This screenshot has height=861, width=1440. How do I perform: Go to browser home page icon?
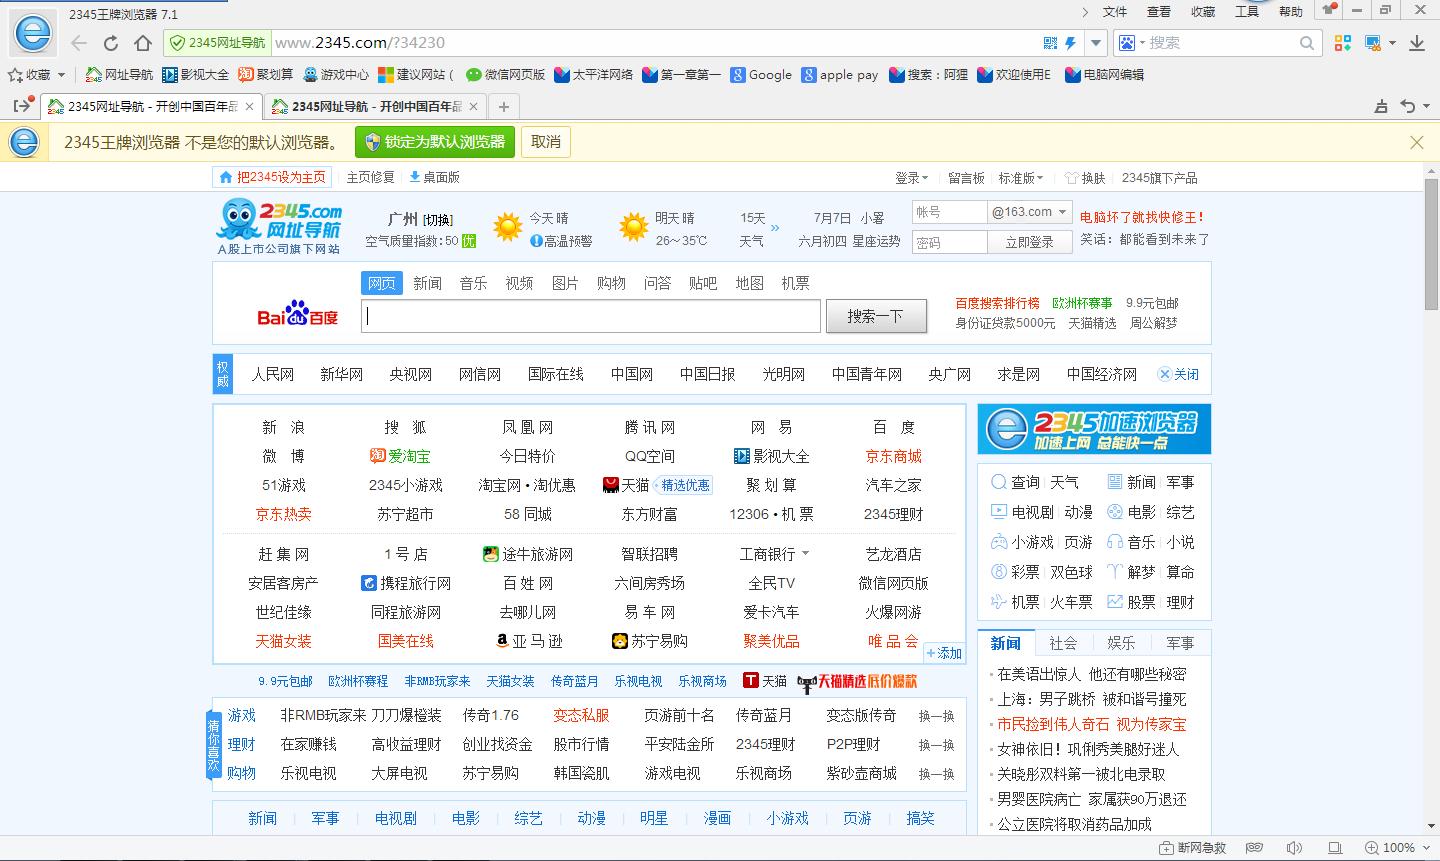click(143, 43)
